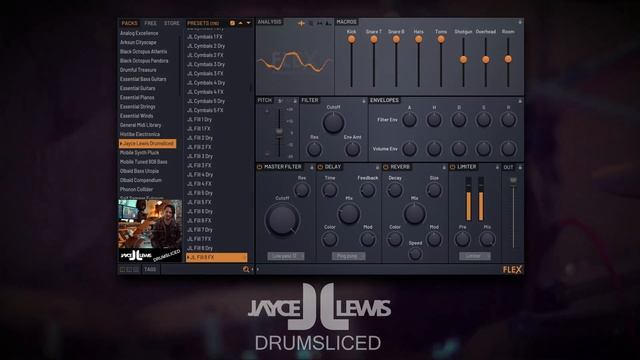Image resolution: width=640 pixels, height=360 pixels.
Task: Click the Filter Res knob
Action: [314, 149]
